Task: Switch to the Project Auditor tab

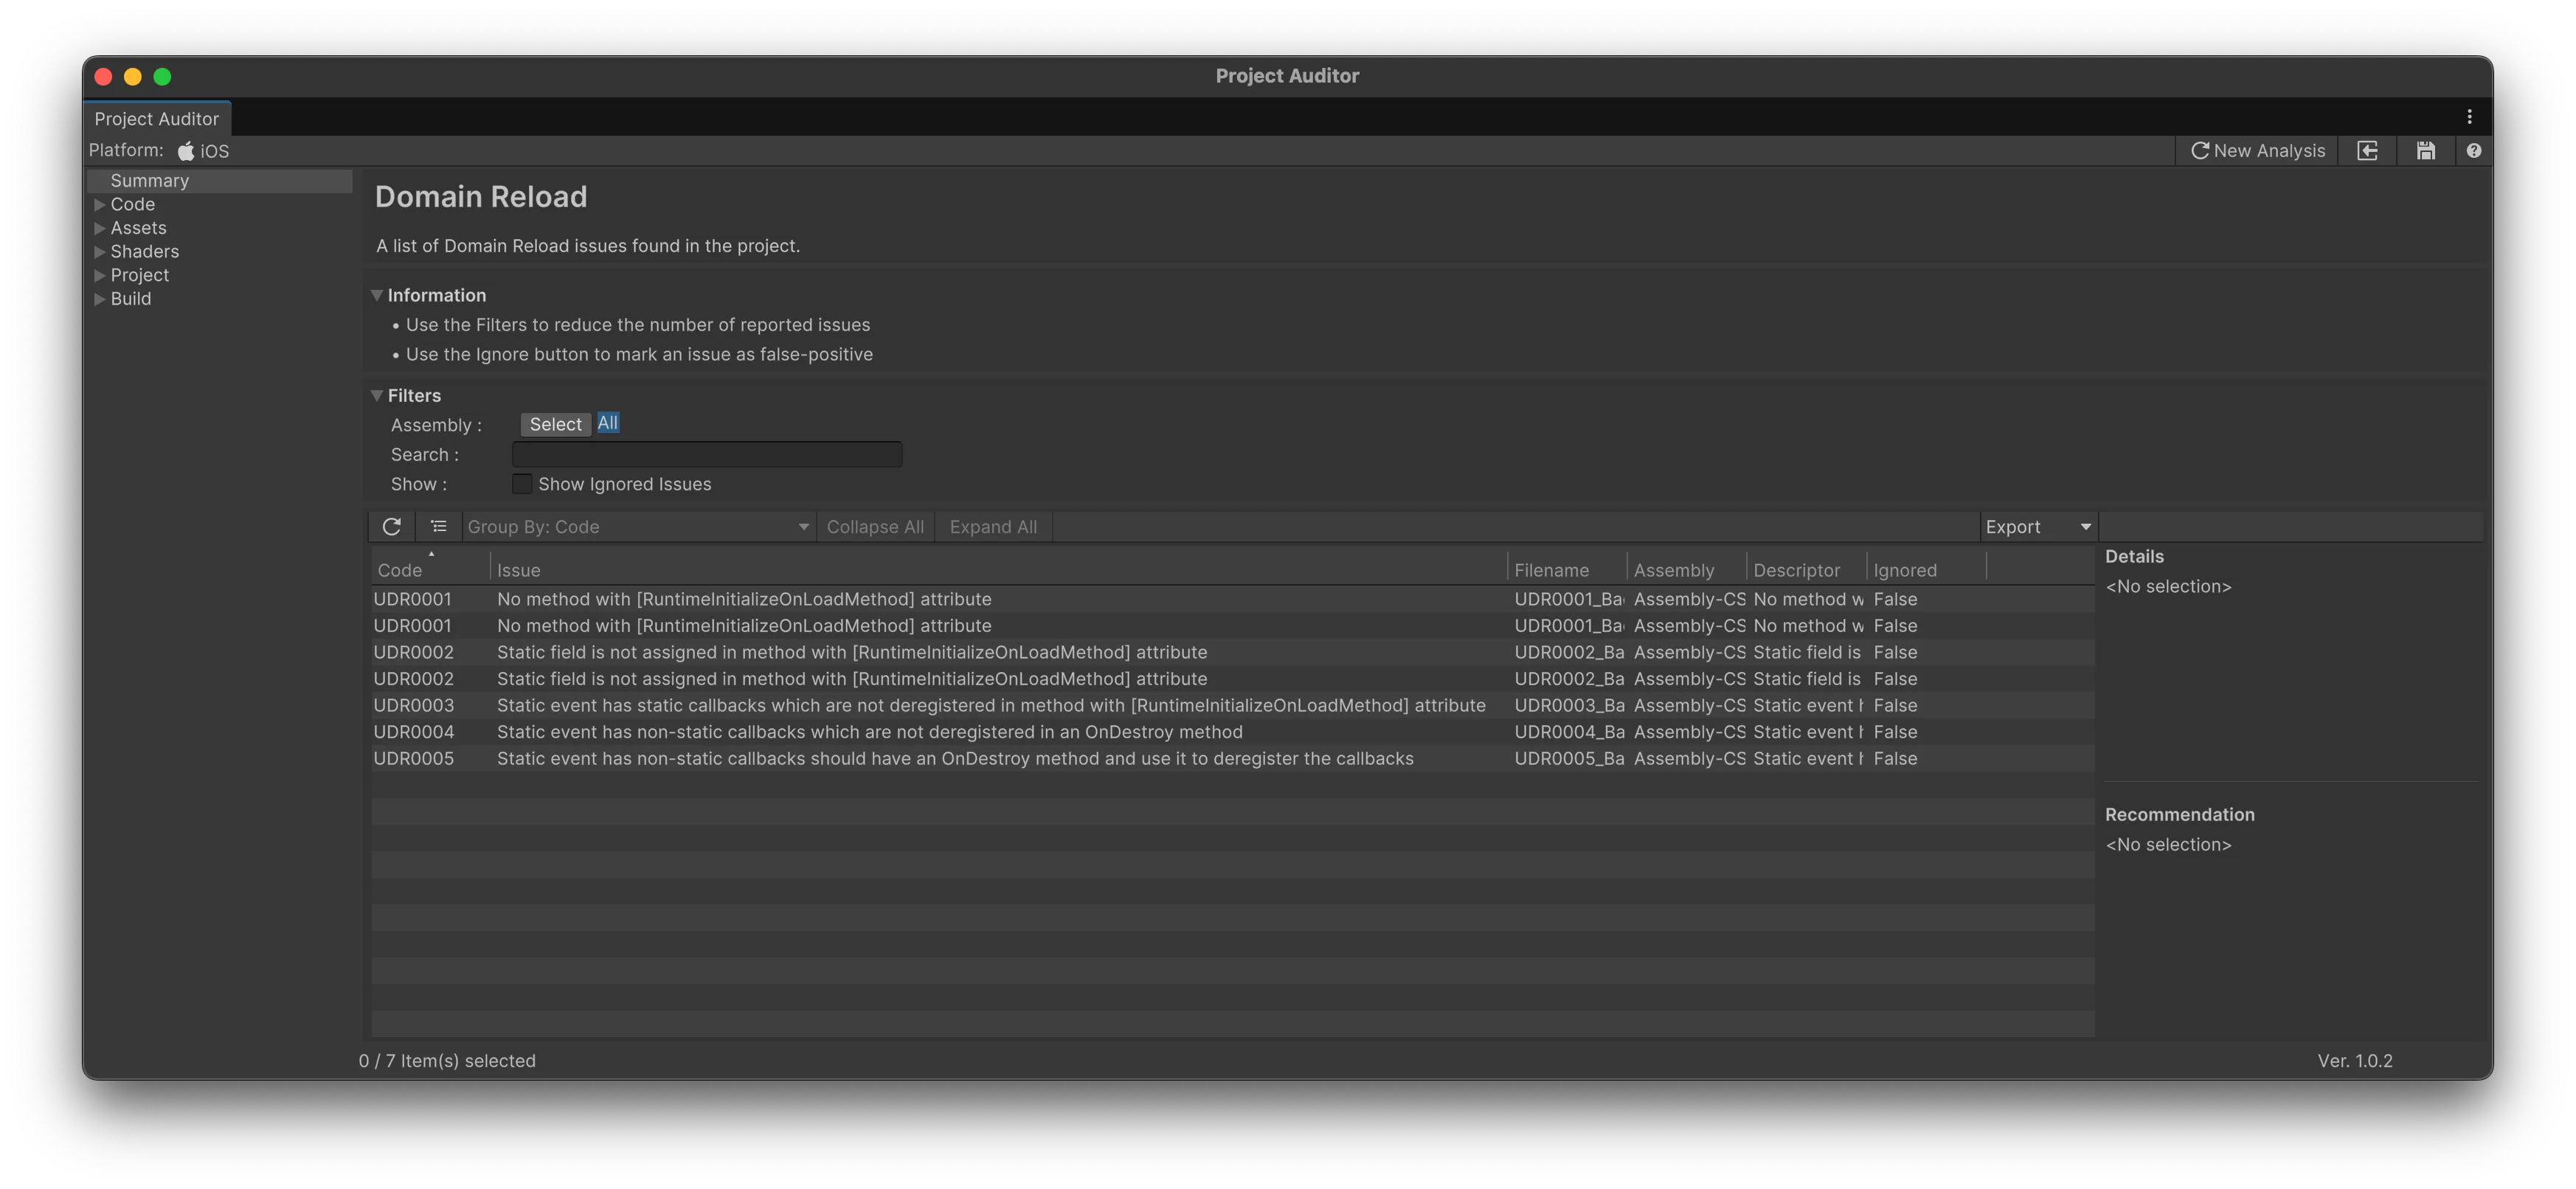Action: [157, 118]
